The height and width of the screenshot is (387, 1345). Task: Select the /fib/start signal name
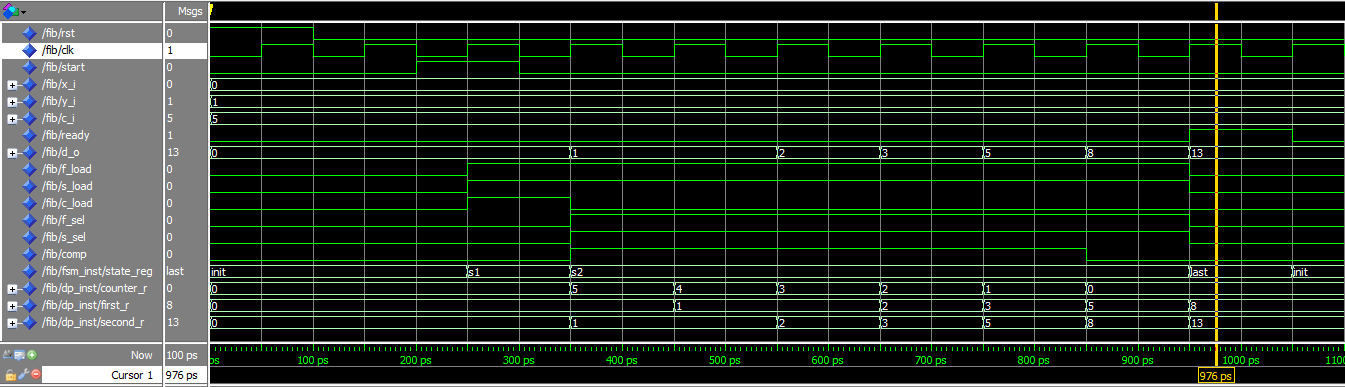click(x=62, y=67)
